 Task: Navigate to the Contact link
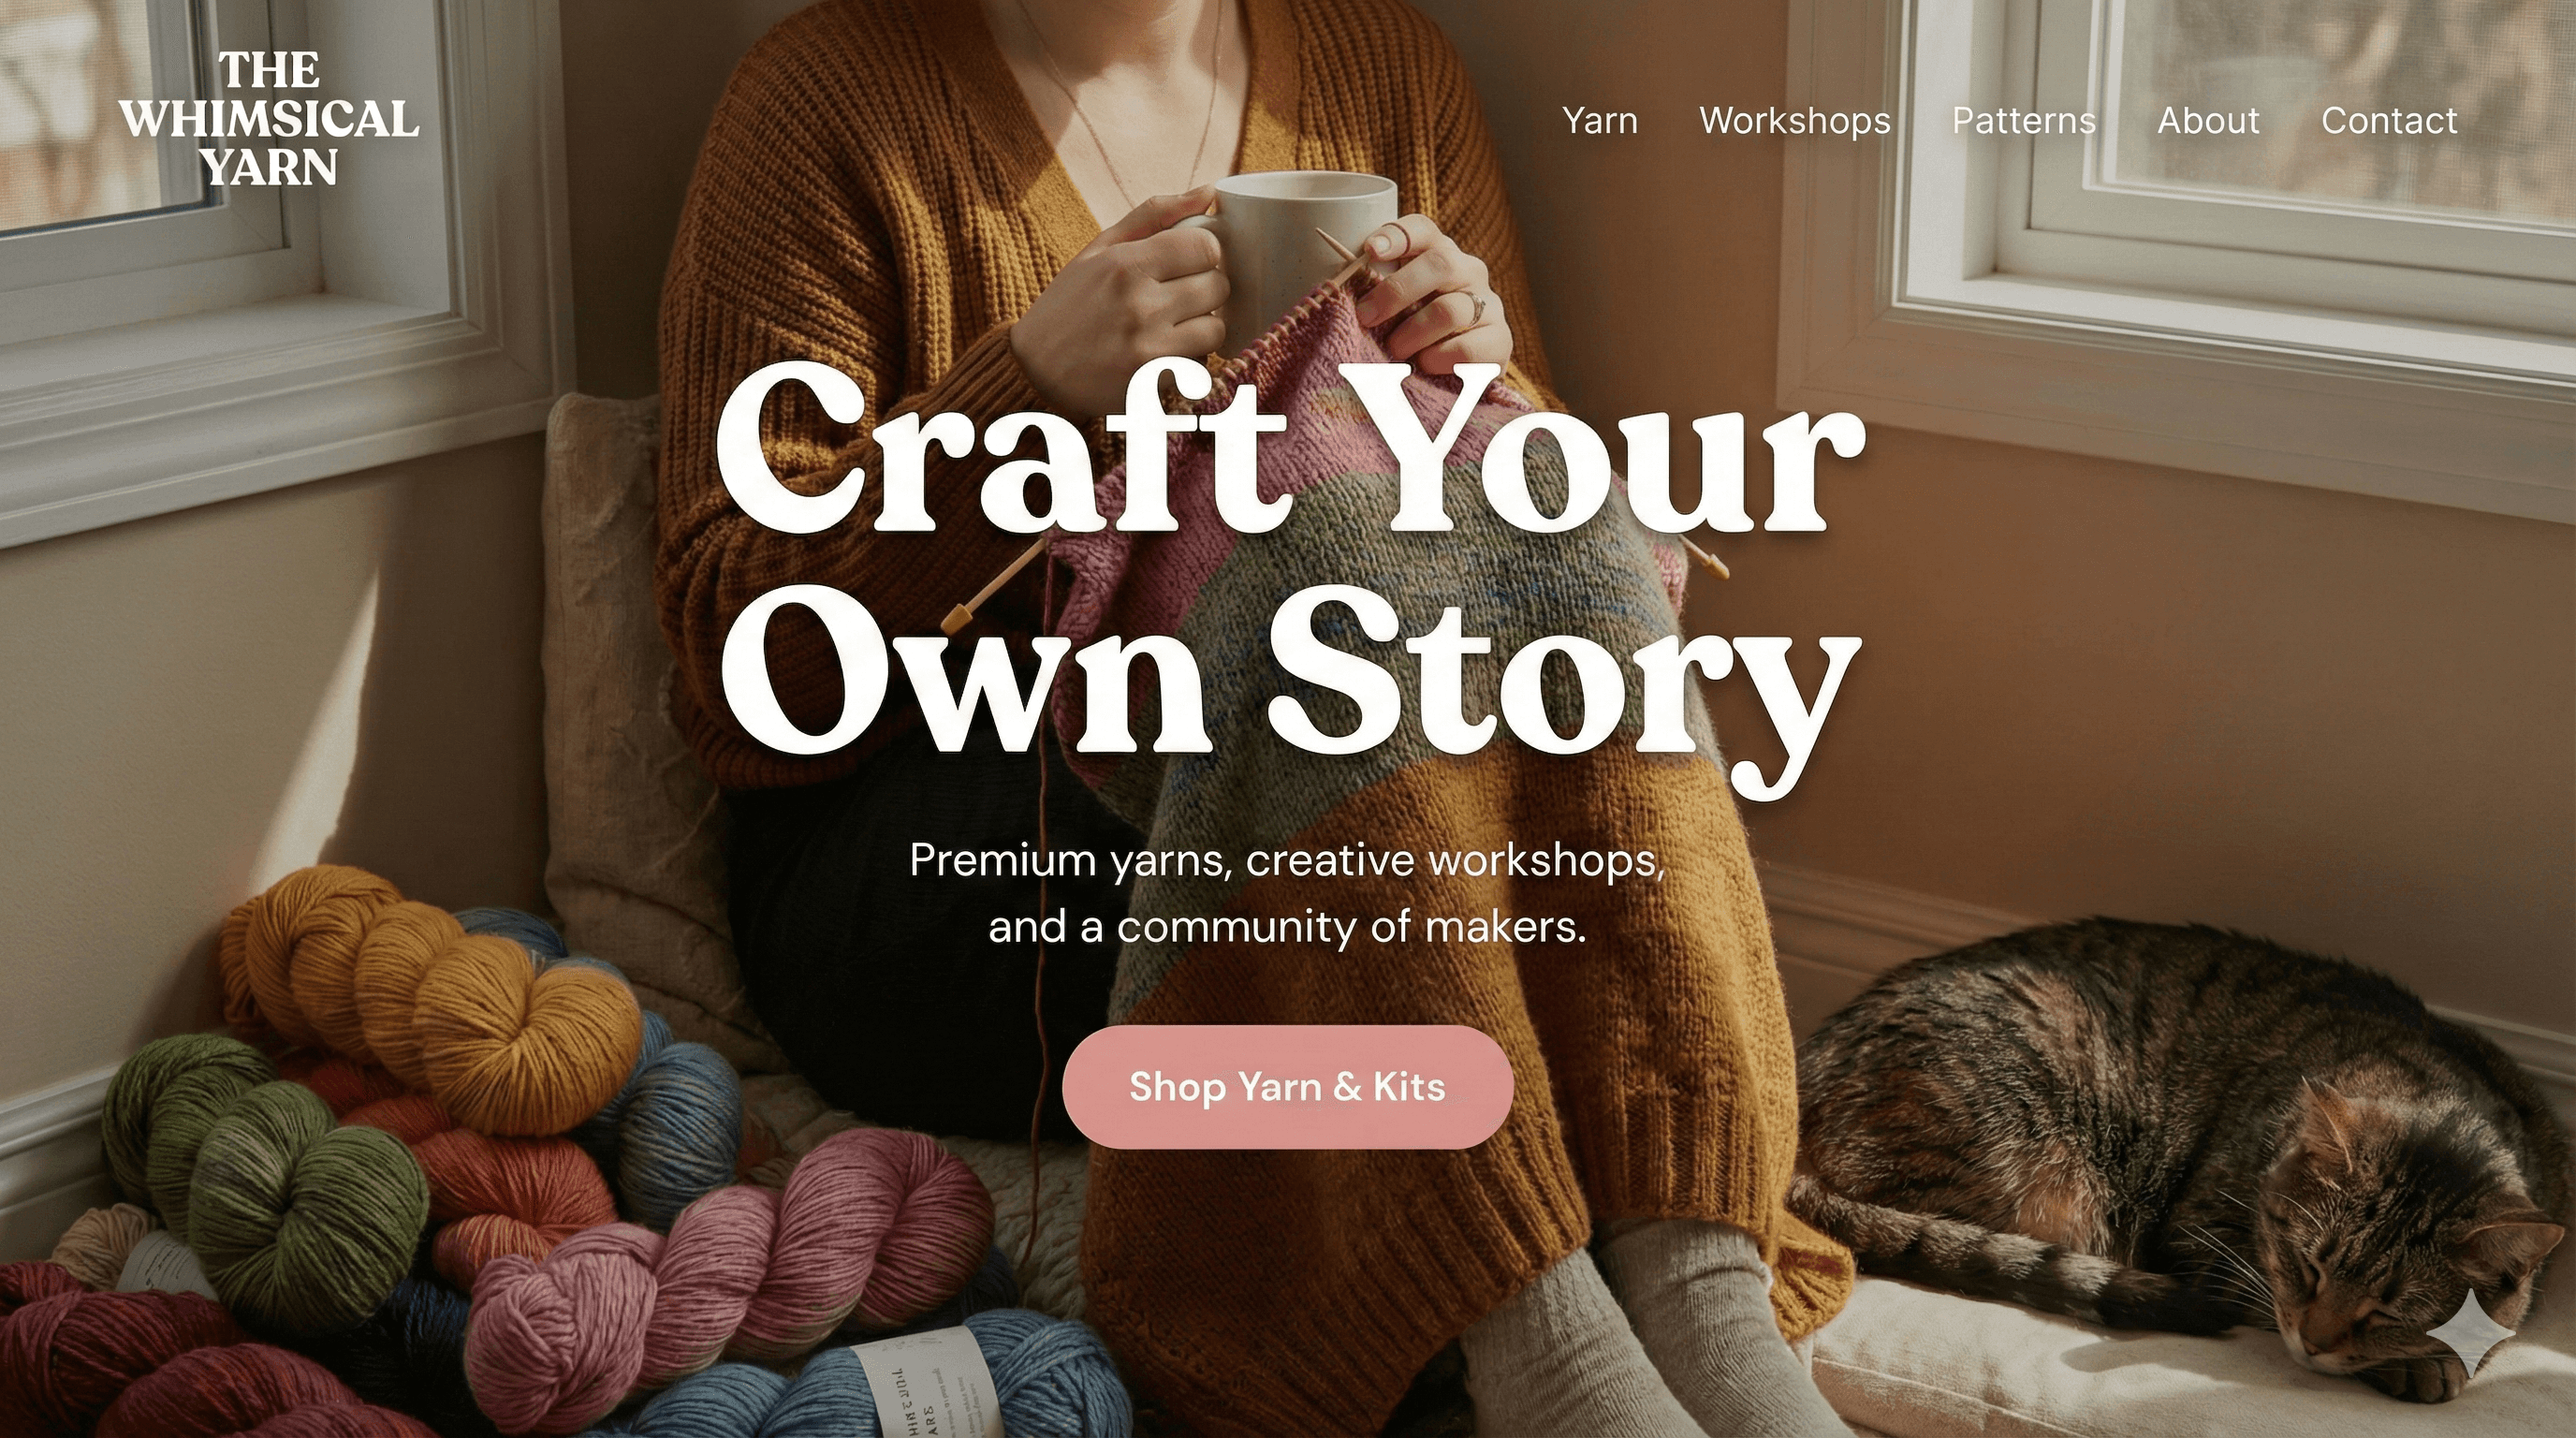coord(2389,120)
